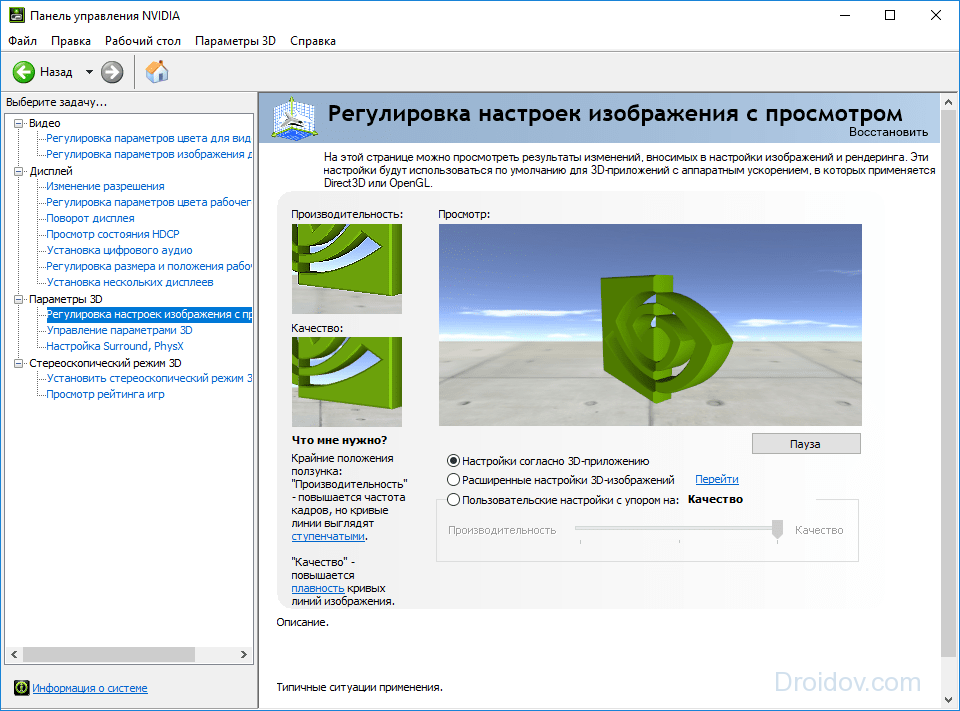Click the Home icon in toolbar
Viewport: 960px width, 711px height.
click(157, 72)
